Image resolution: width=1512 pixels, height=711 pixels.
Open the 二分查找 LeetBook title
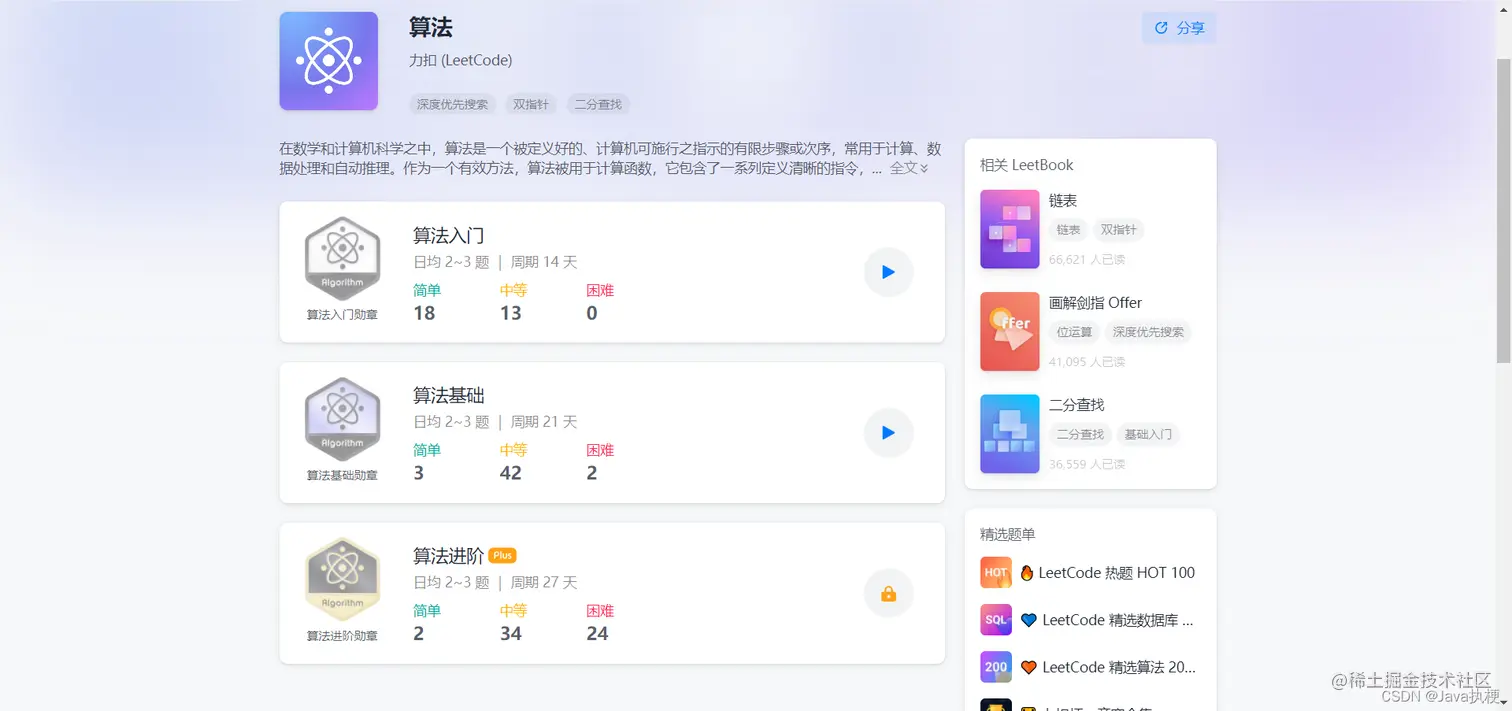[x=1077, y=405]
